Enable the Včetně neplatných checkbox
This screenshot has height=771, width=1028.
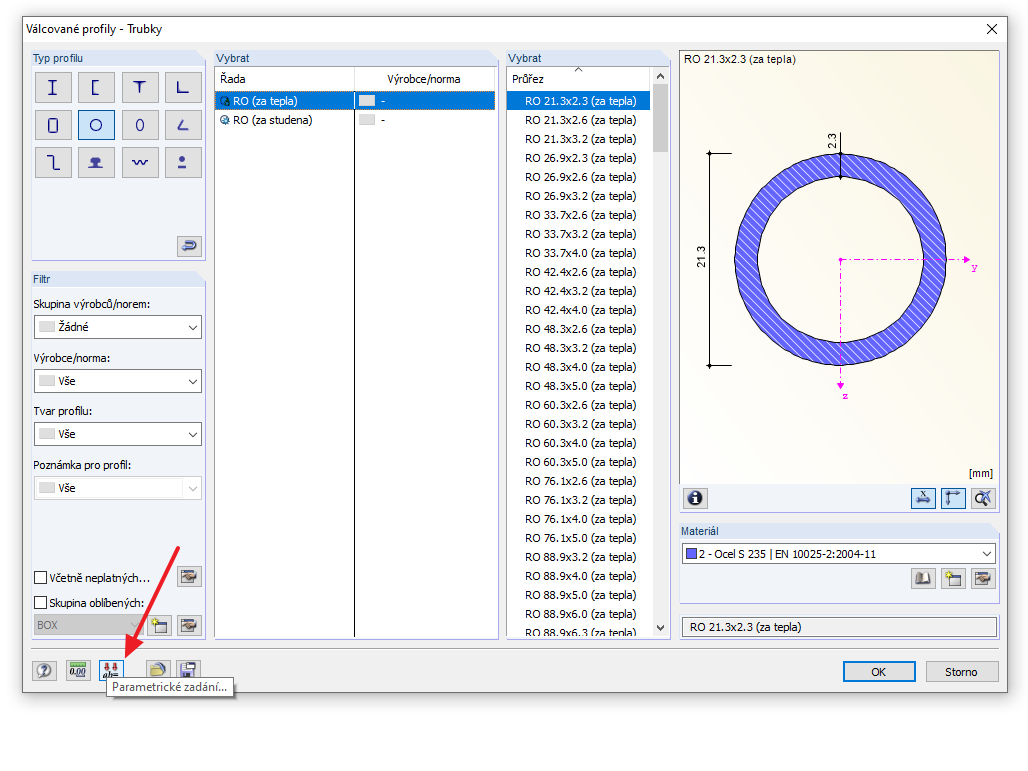[41, 578]
